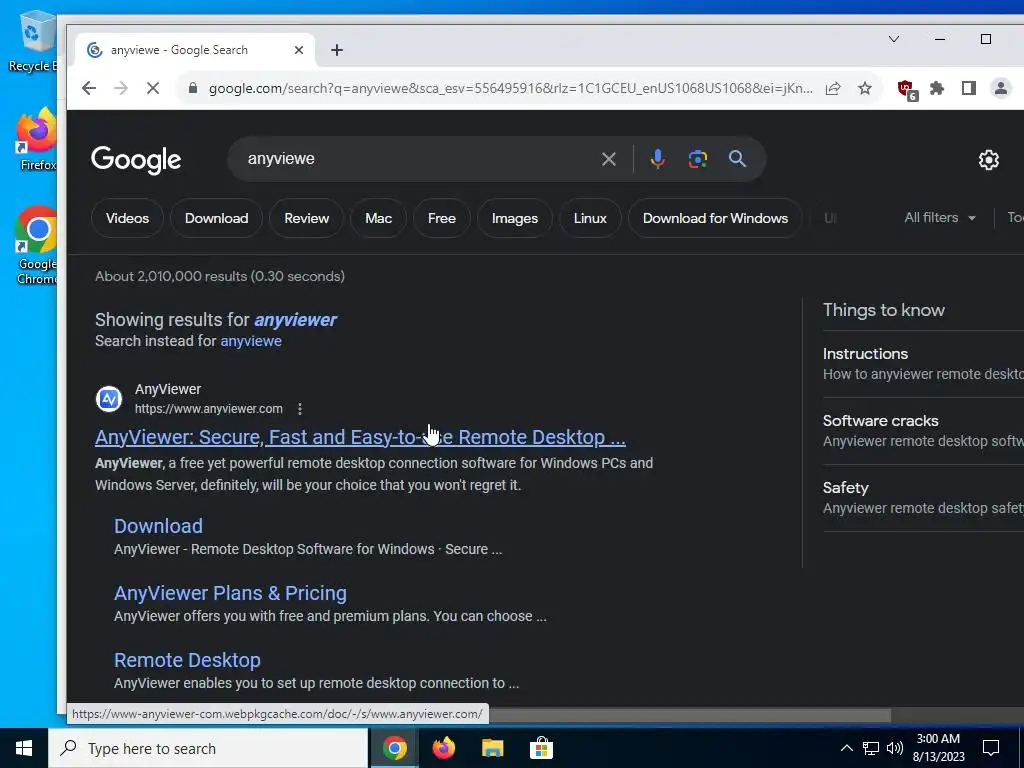The image size is (1024, 768).
Task: Go back to the previous page
Action: (89, 88)
